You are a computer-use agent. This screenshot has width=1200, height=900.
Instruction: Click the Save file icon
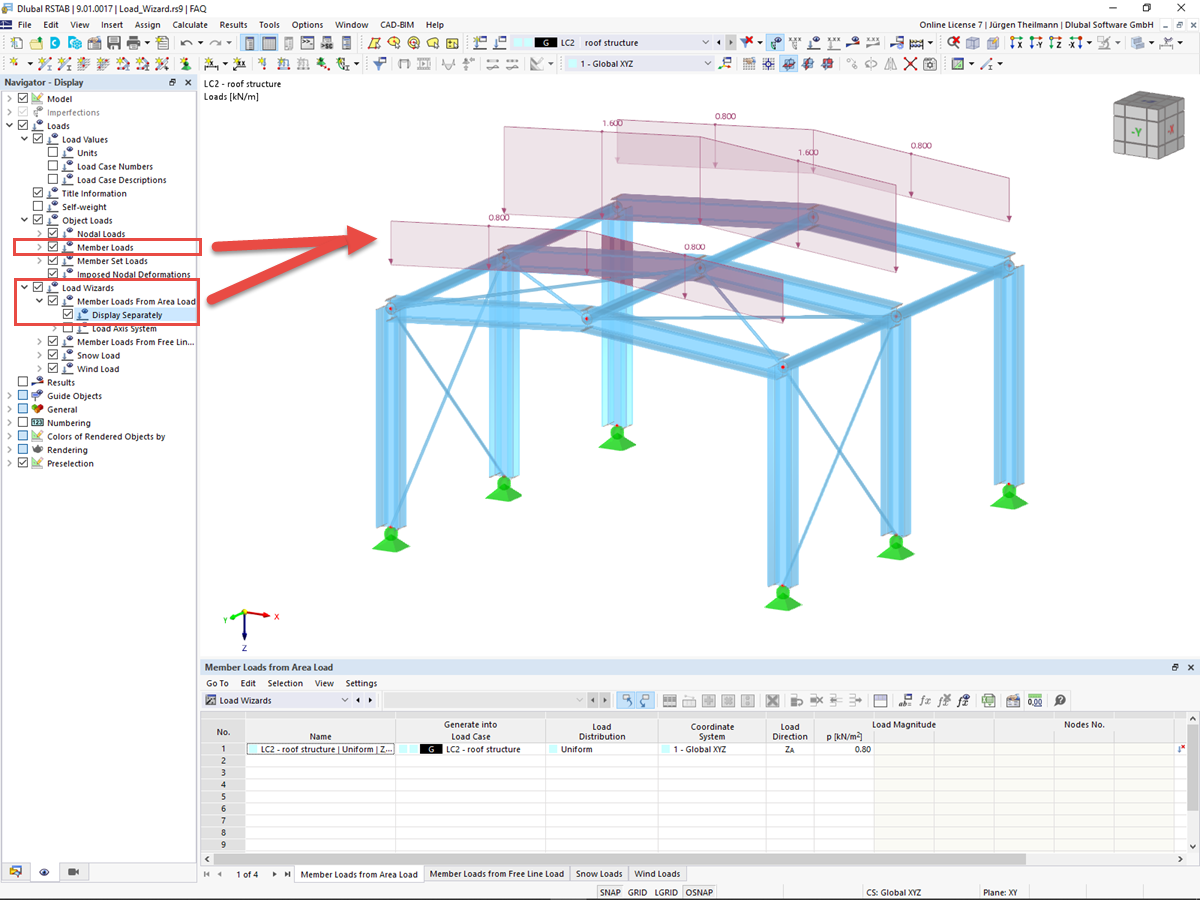point(114,43)
